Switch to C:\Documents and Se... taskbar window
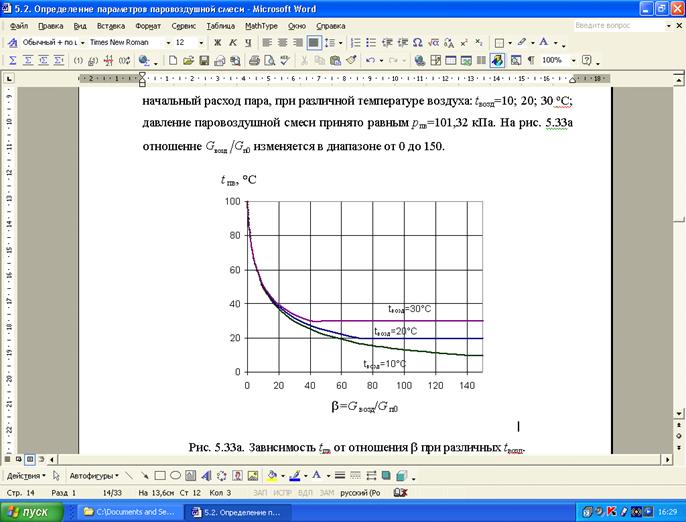The height and width of the screenshot is (522, 686). [x=130, y=511]
